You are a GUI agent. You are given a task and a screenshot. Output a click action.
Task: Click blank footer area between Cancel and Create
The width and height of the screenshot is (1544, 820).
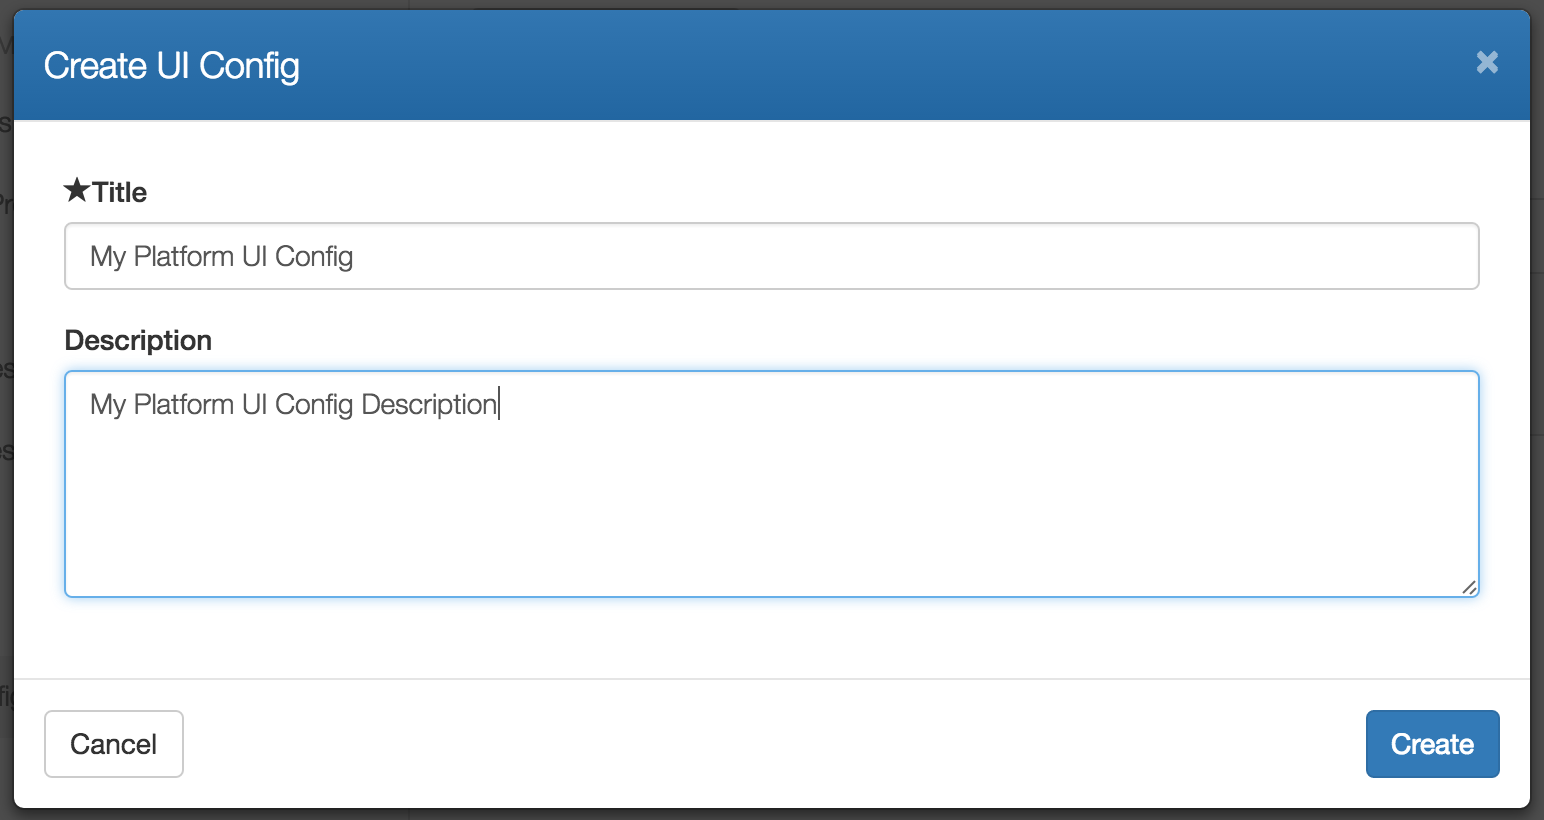pos(774,744)
